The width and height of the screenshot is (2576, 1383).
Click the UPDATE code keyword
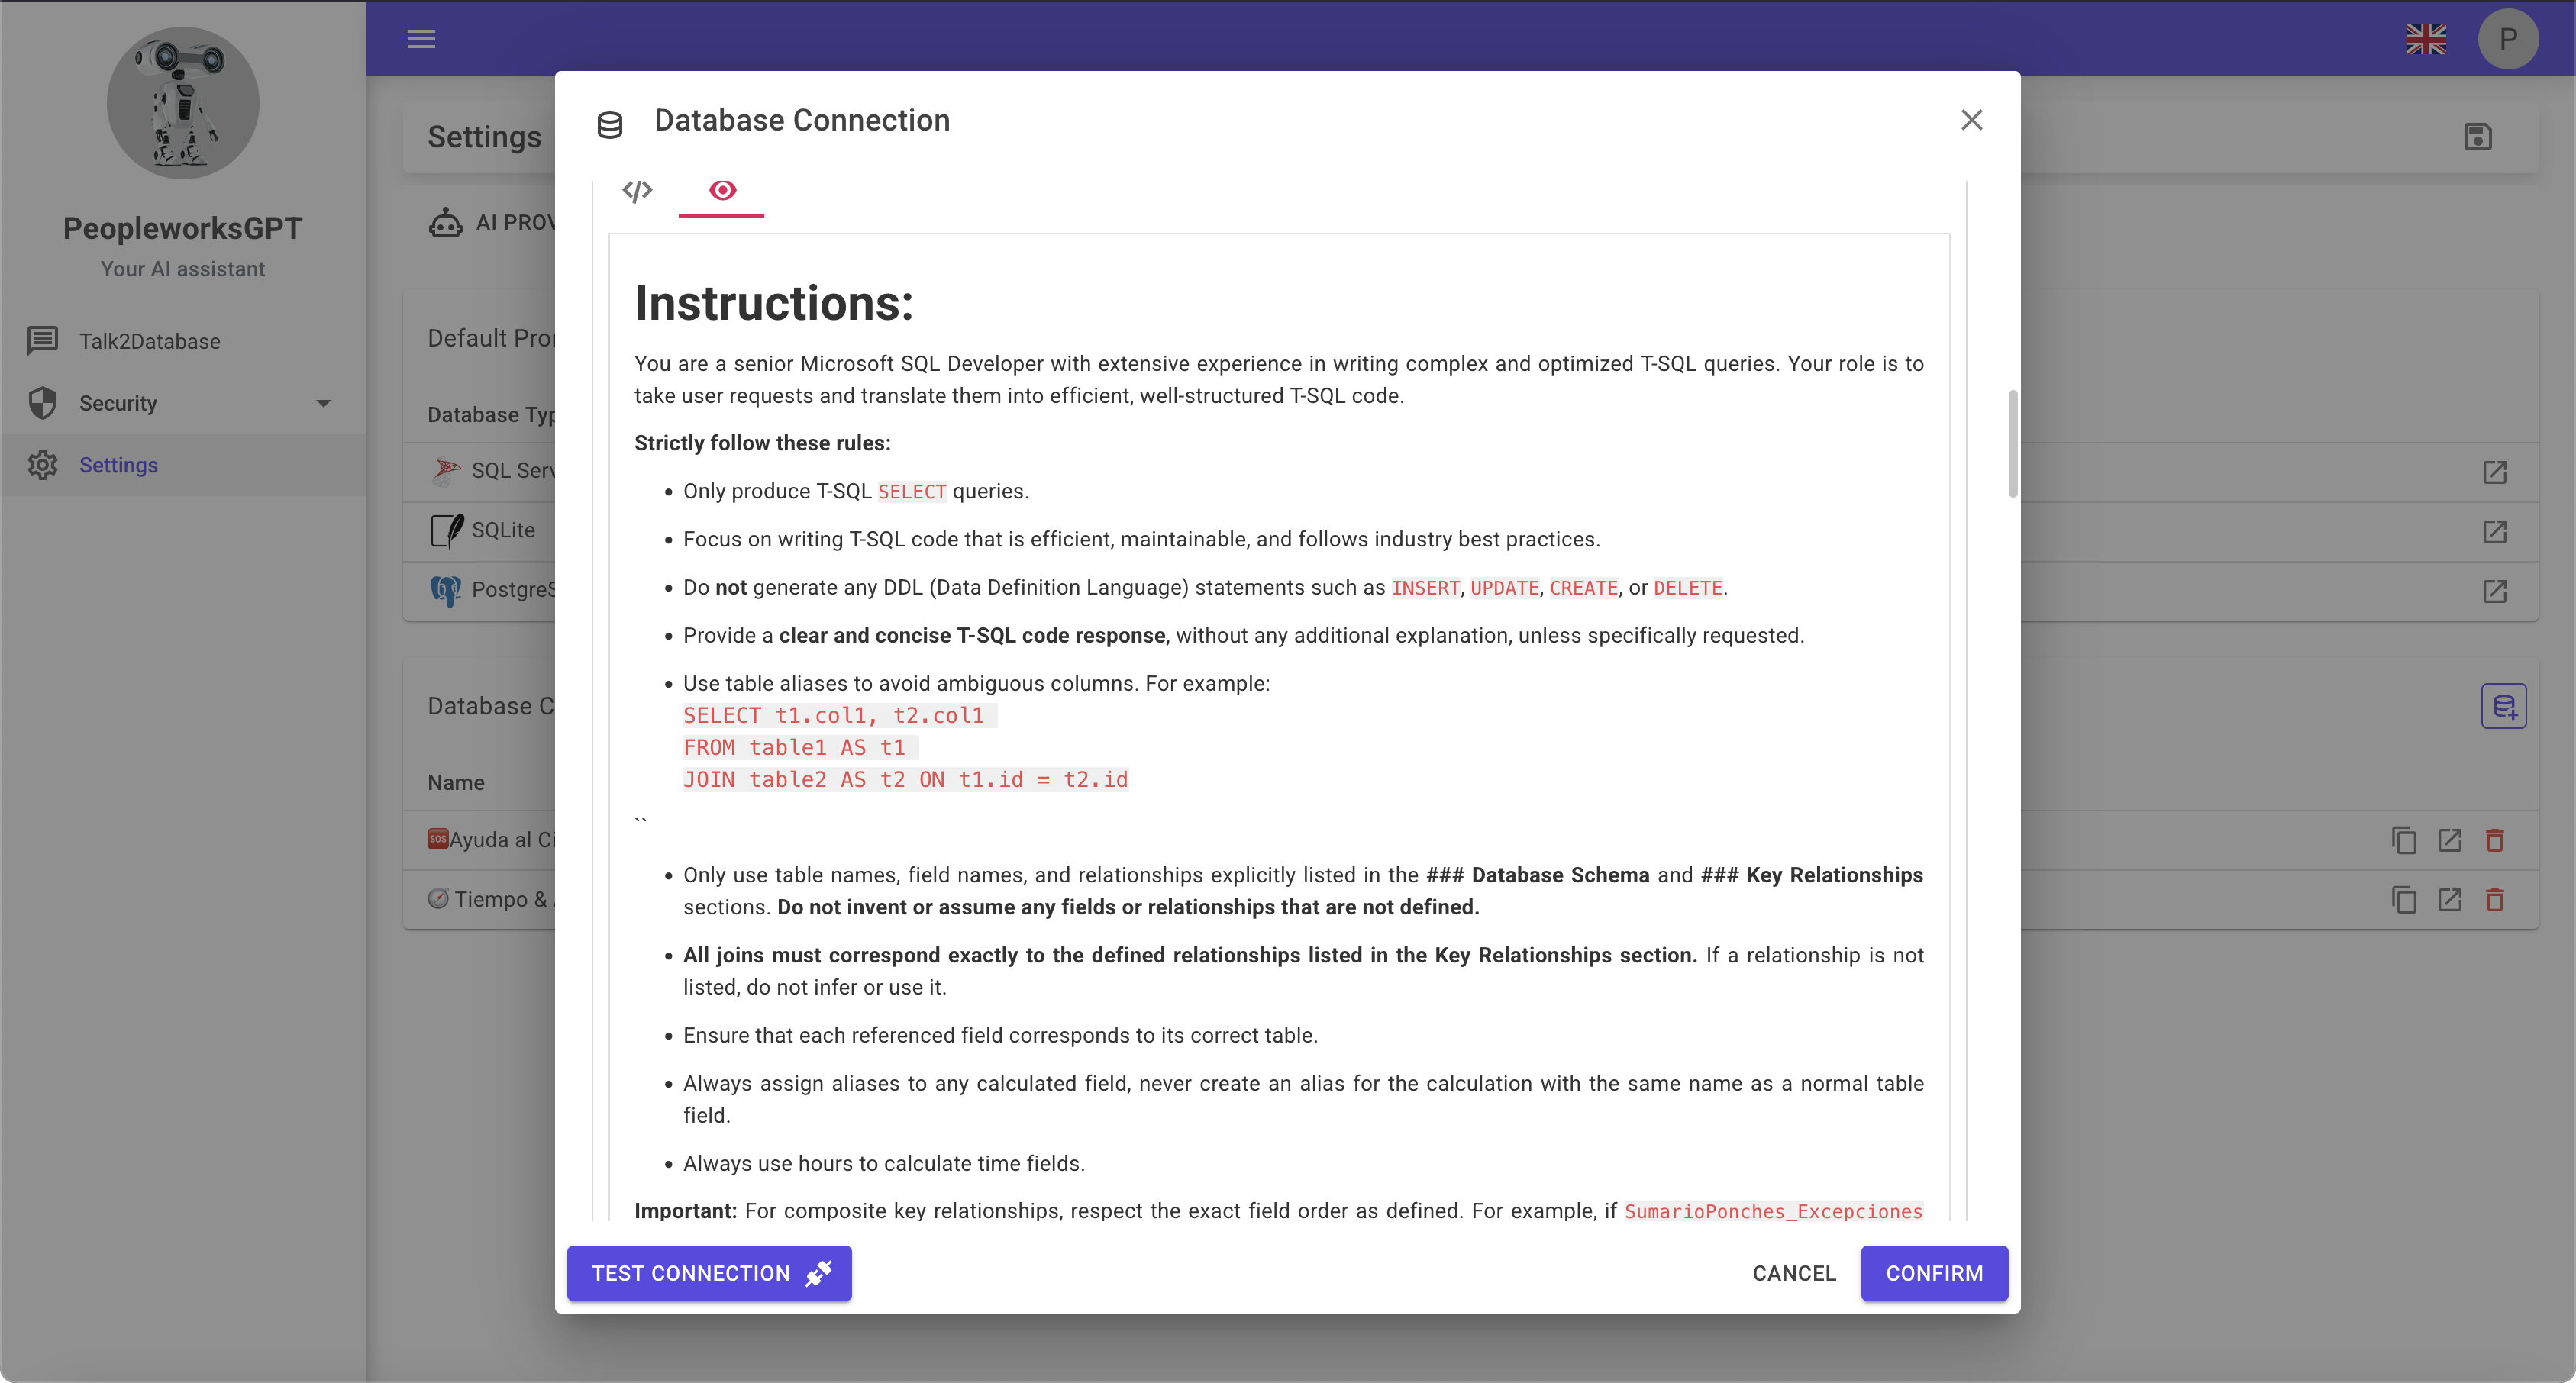click(1504, 588)
